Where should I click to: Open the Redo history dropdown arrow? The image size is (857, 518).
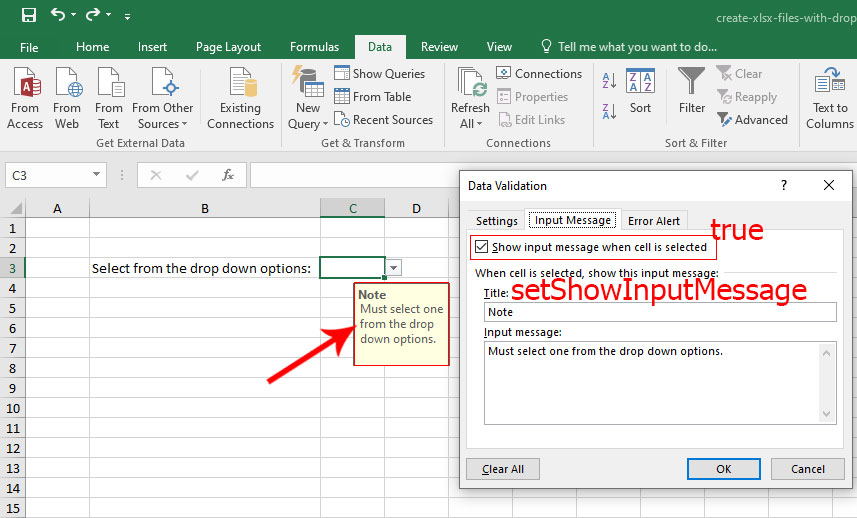[x=108, y=15]
